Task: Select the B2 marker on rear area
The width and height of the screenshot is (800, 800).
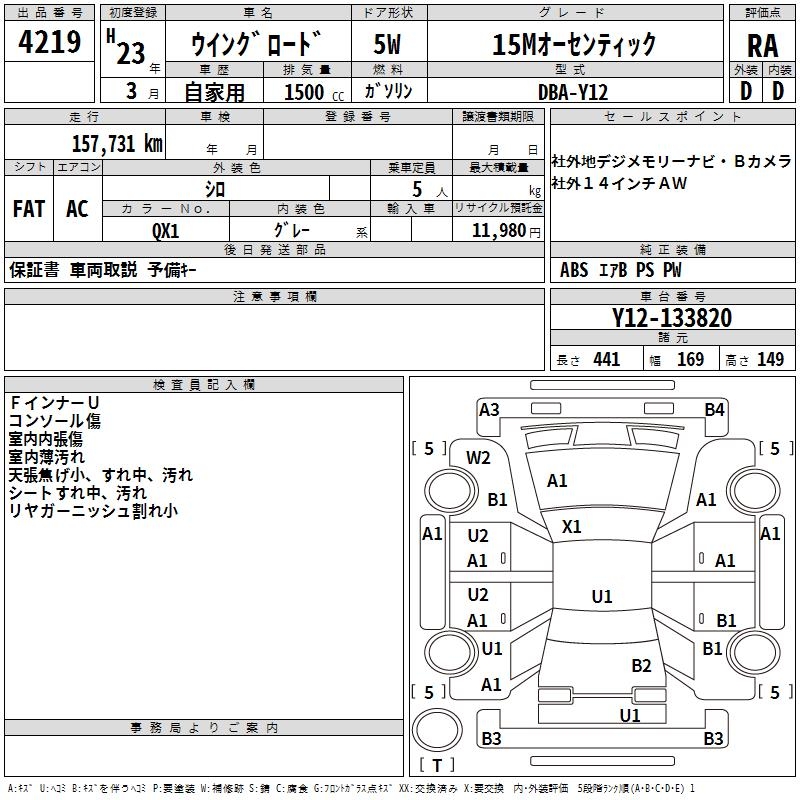Action: (641, 665)
